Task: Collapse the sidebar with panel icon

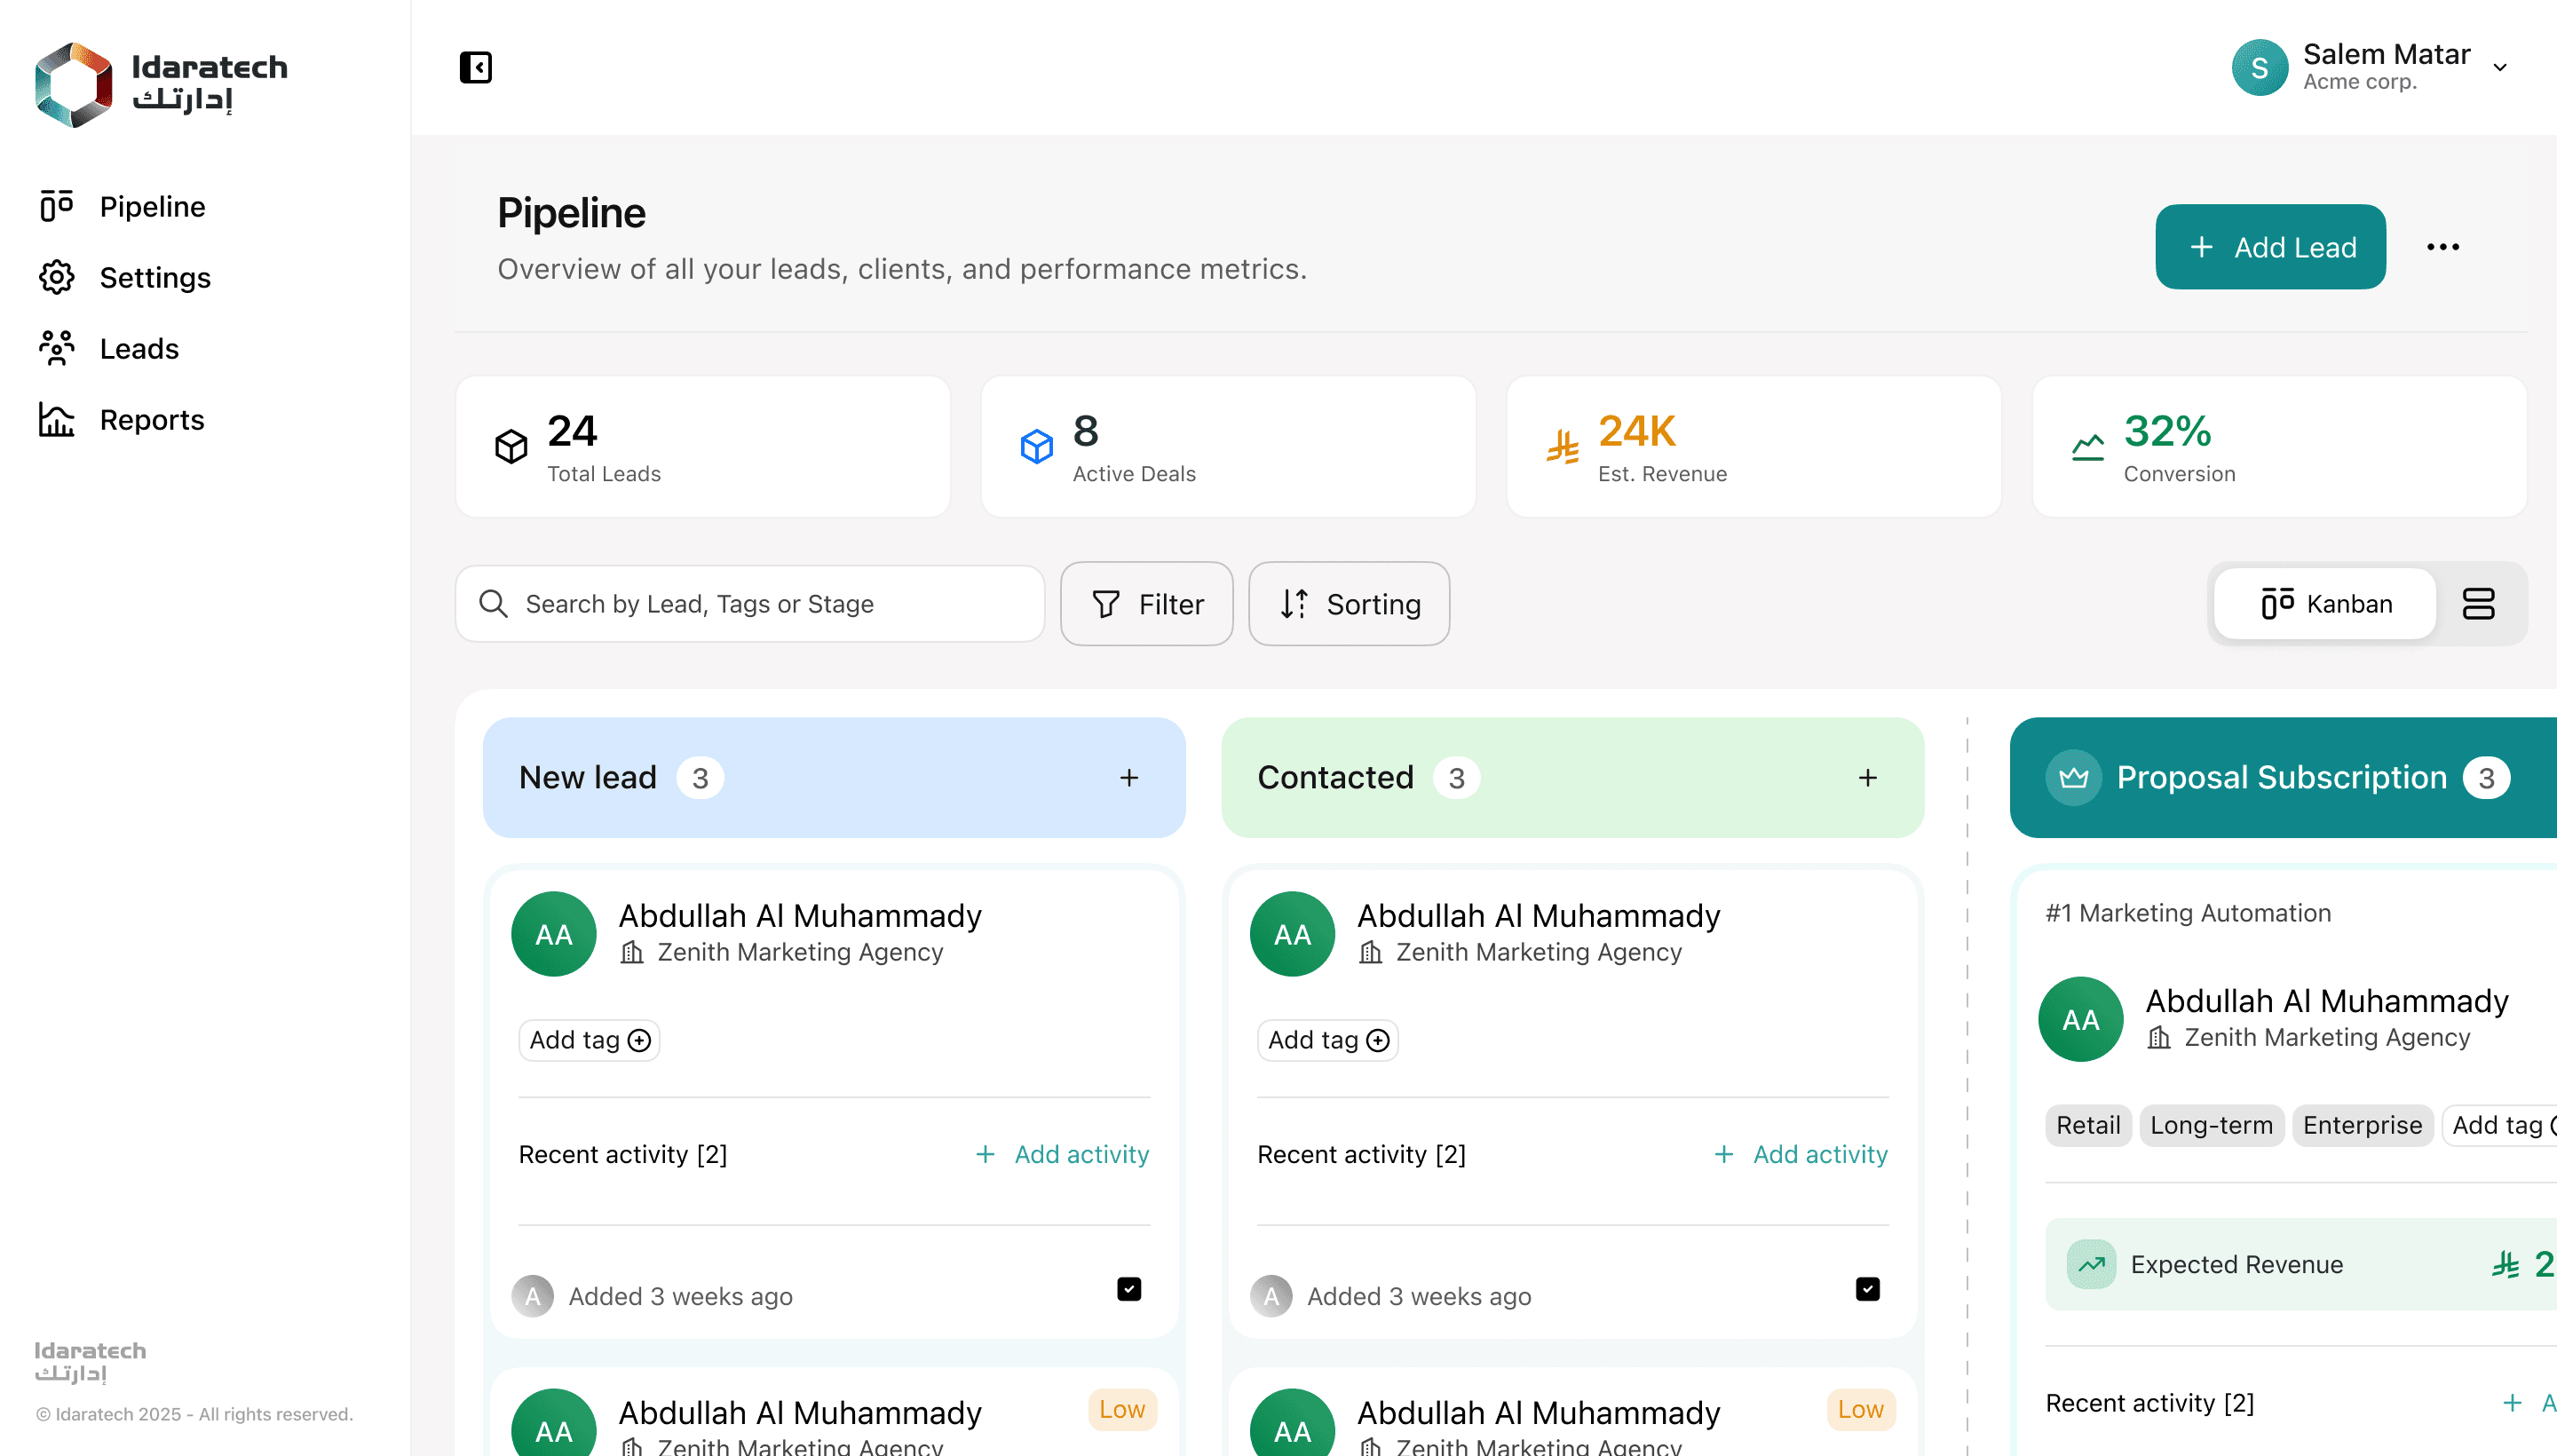Action: tap(475, 67)
